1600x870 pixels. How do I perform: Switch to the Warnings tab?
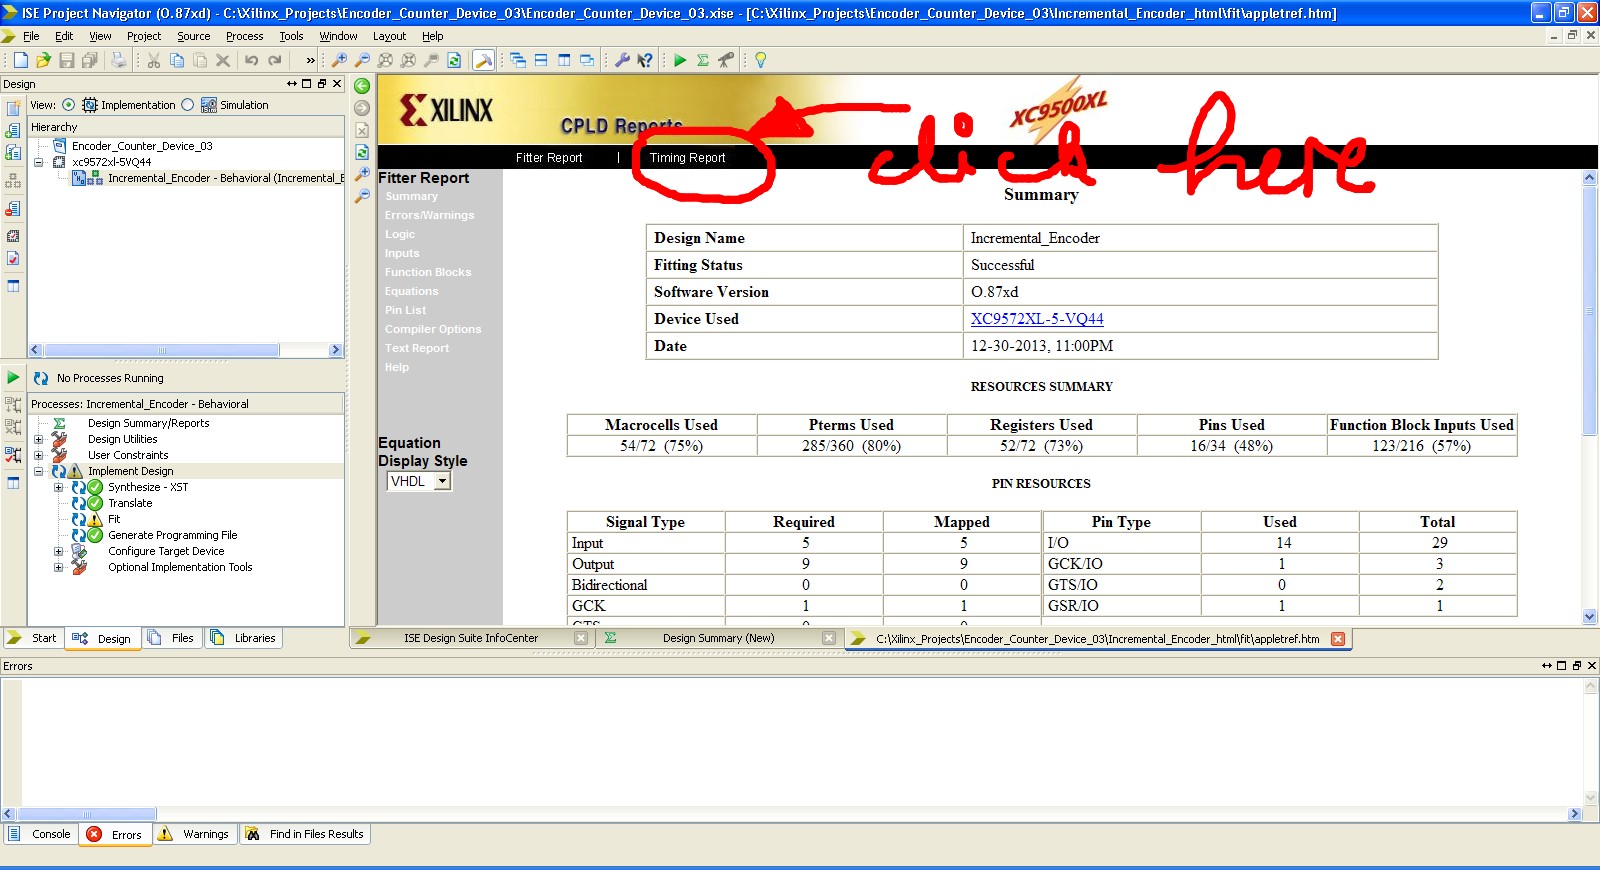click(x=195, y=834)
